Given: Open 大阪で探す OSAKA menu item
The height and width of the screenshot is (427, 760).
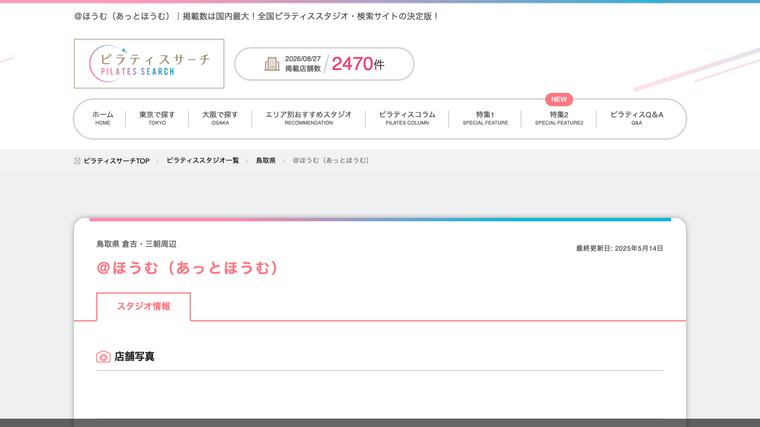Looking at the screenshot, I should (220, 118).
